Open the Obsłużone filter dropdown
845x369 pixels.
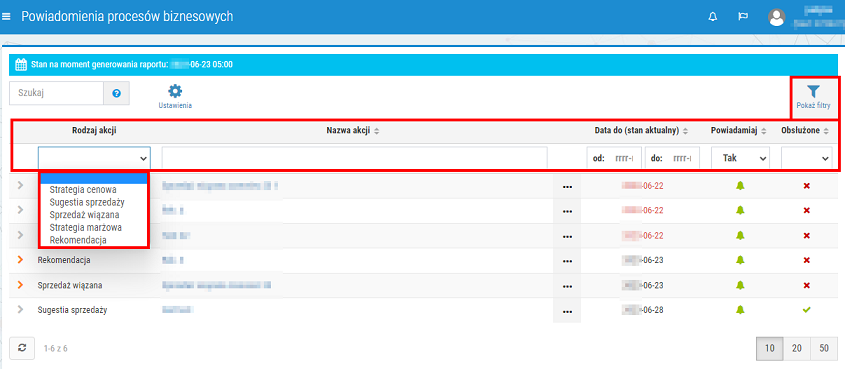807,158
